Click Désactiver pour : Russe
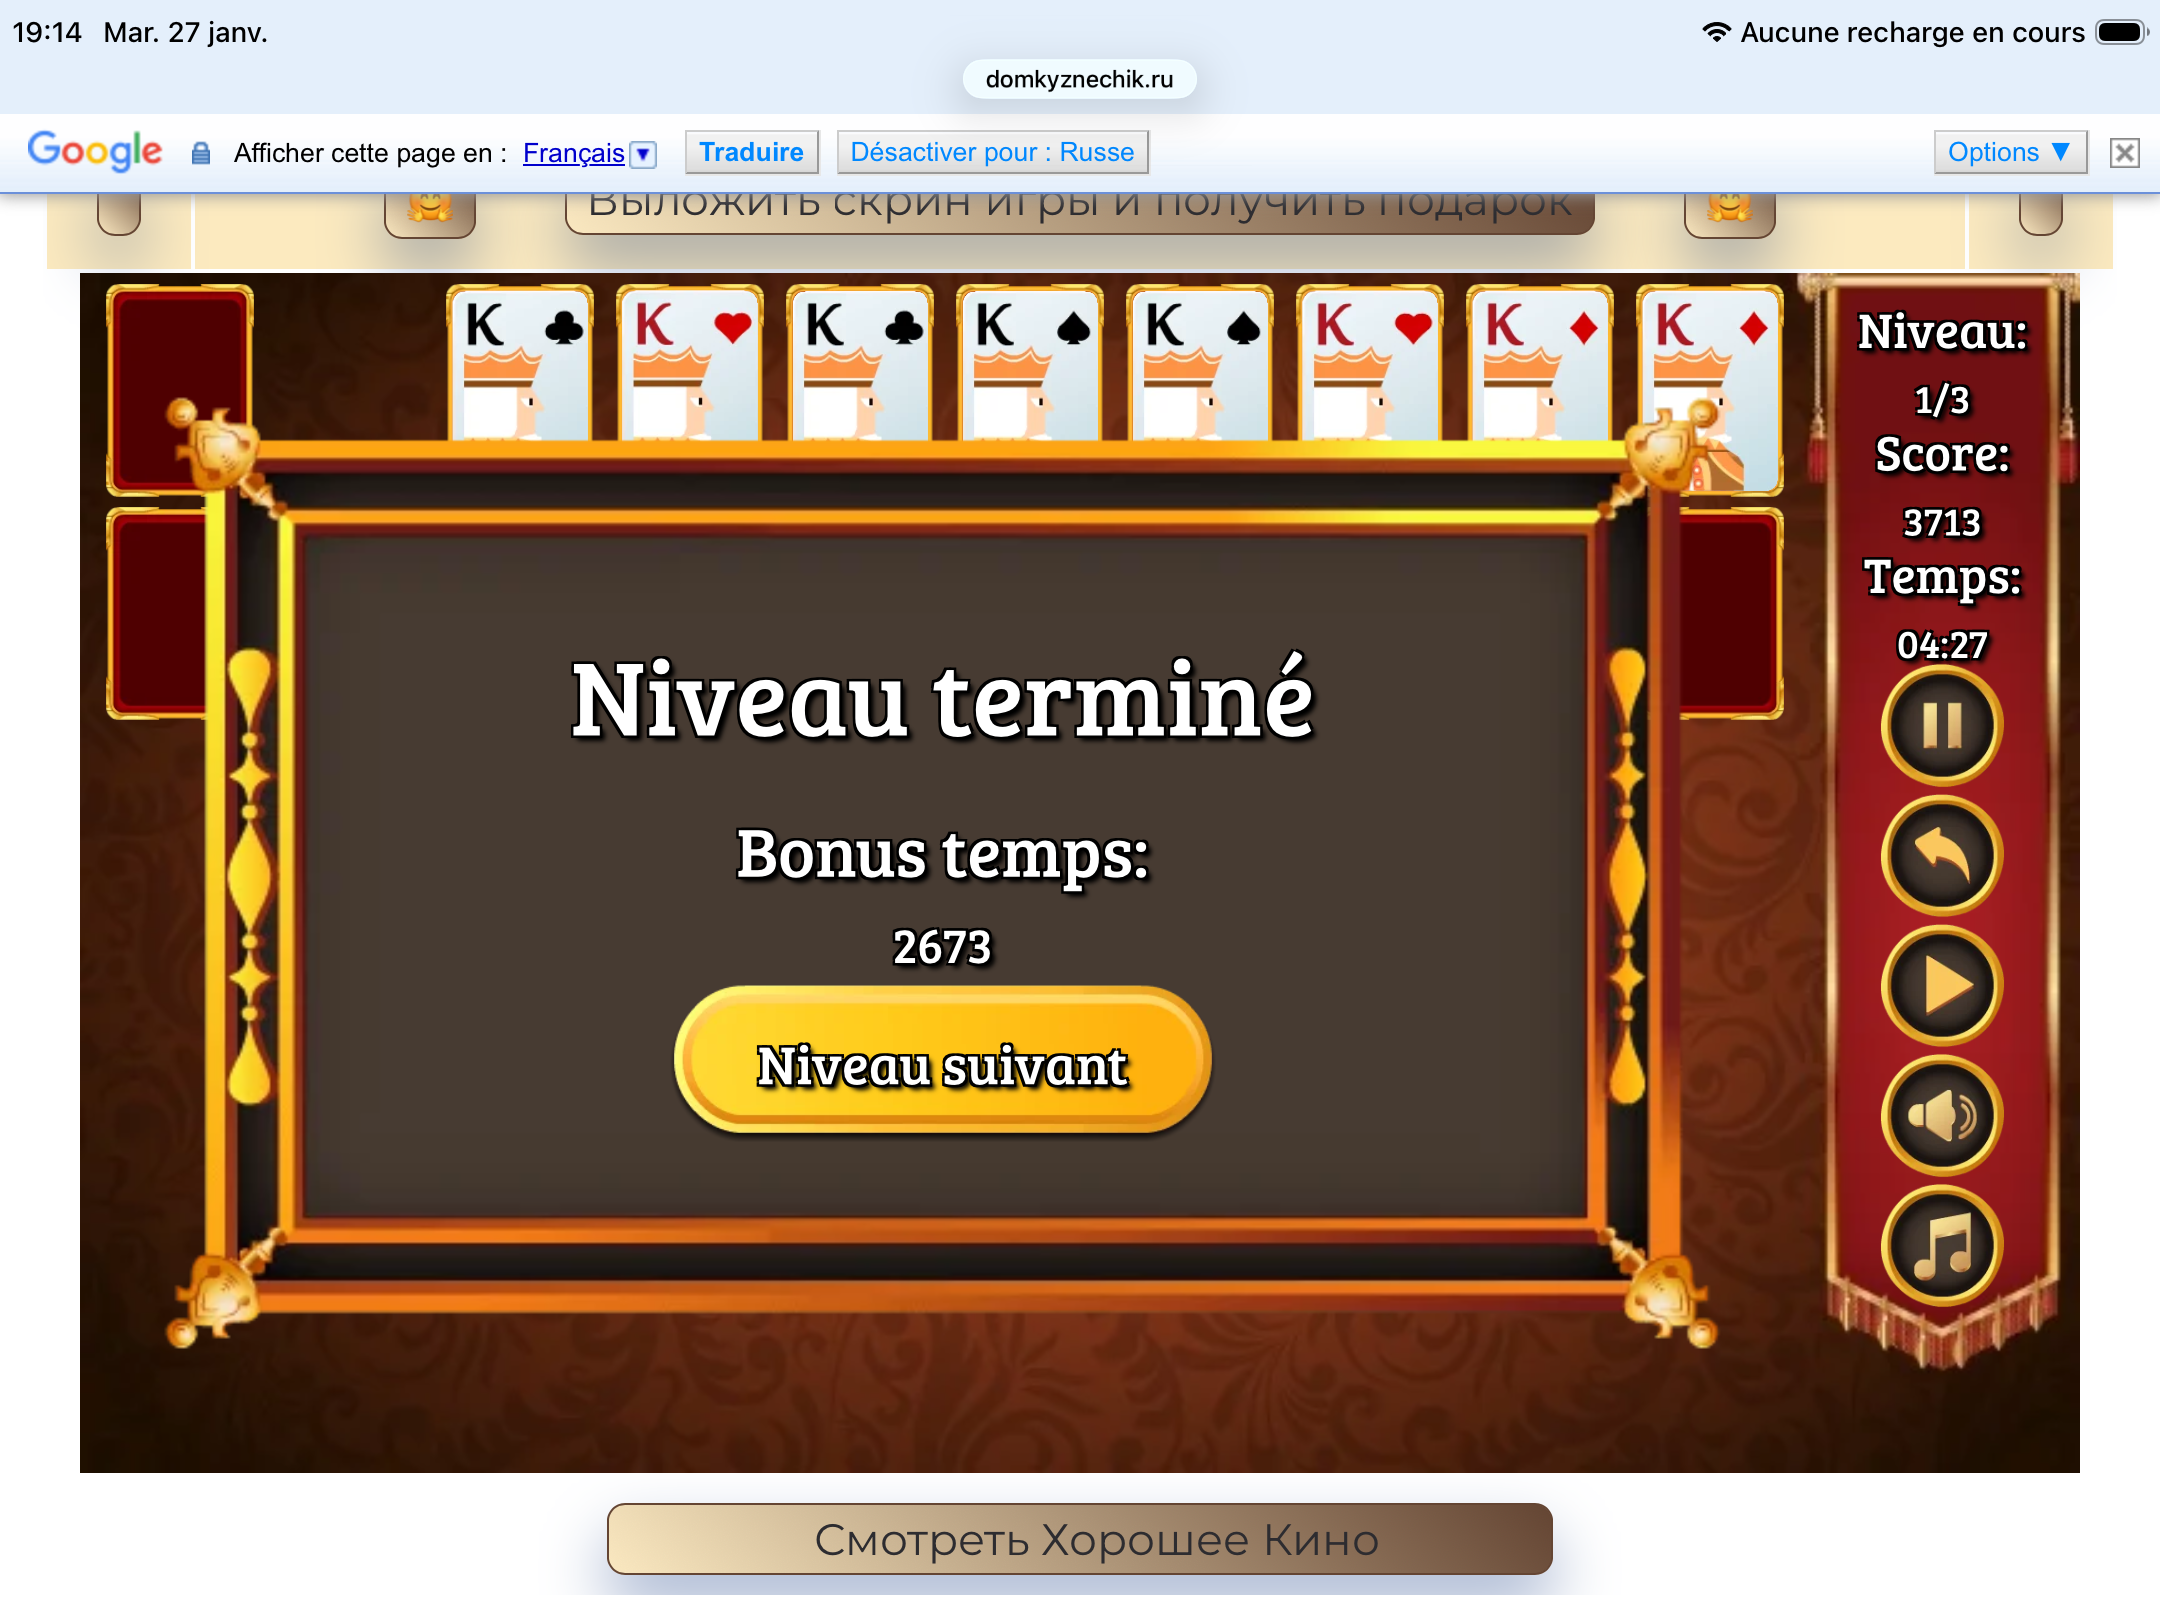The image size is (2160, 1620). point(992,152)
